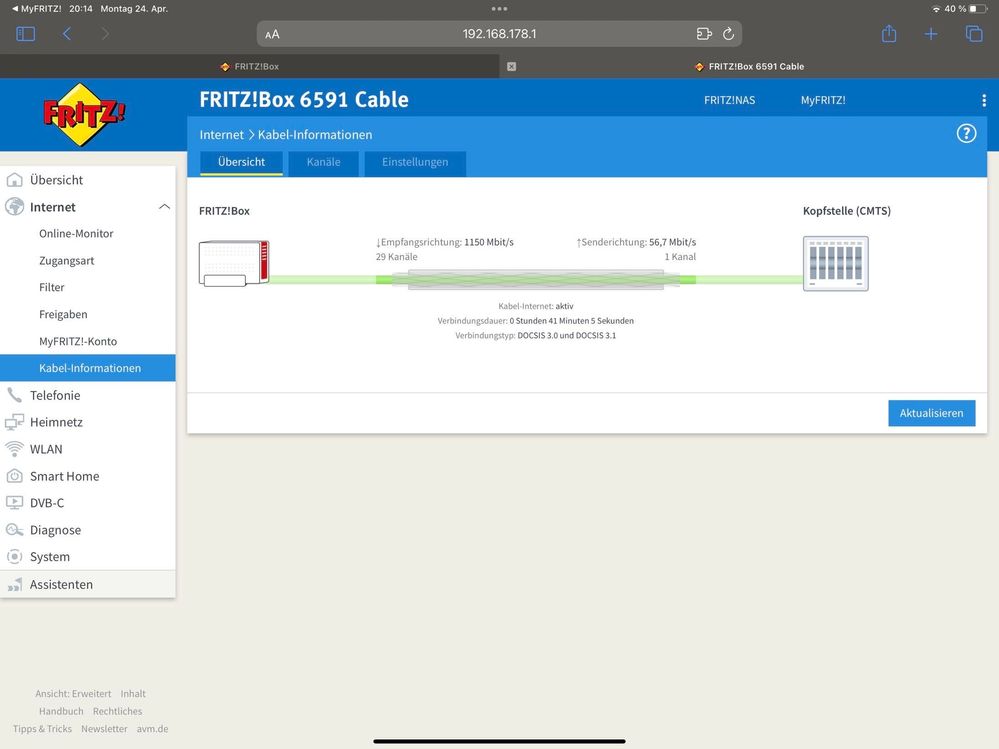Open the Newsletter footer link

tap(104, 729)
